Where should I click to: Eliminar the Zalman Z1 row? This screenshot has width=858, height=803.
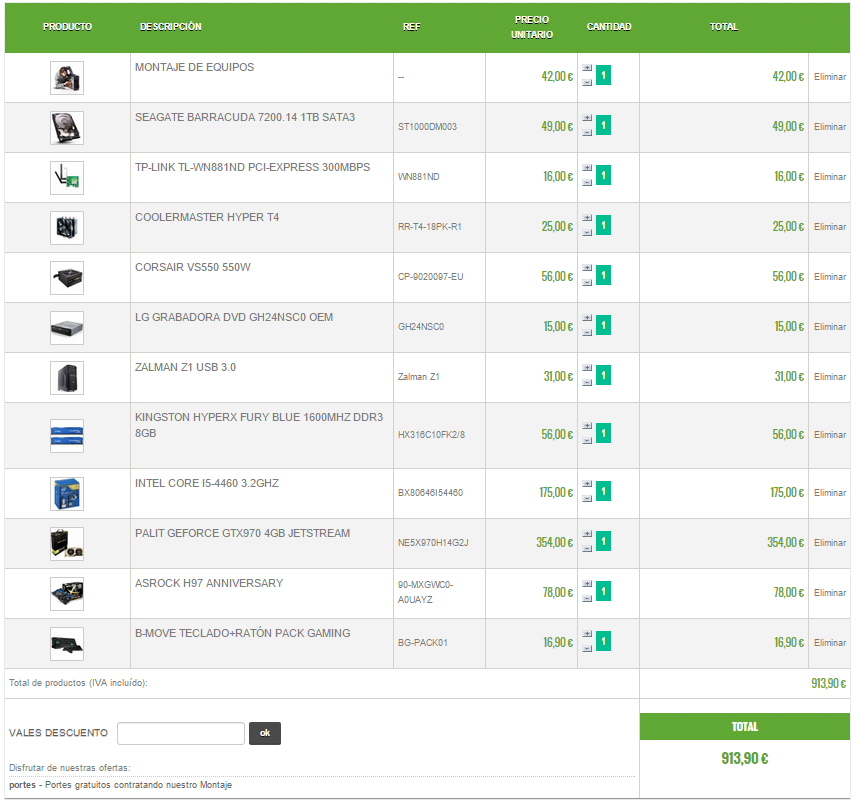(x=830, y=377)
